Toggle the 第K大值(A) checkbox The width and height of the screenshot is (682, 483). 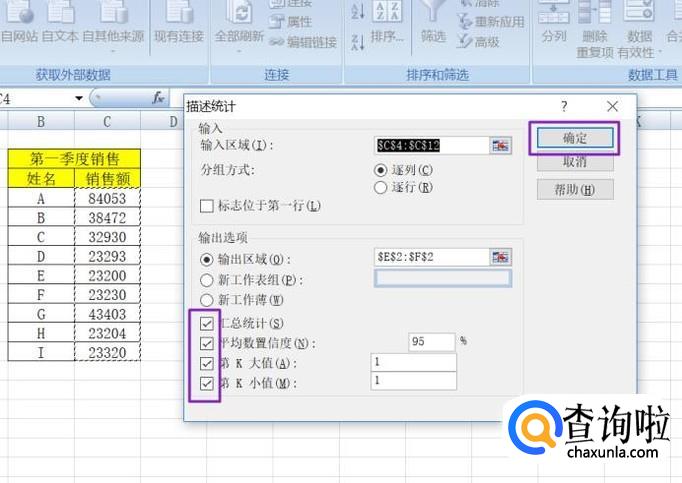pos(207,363)
